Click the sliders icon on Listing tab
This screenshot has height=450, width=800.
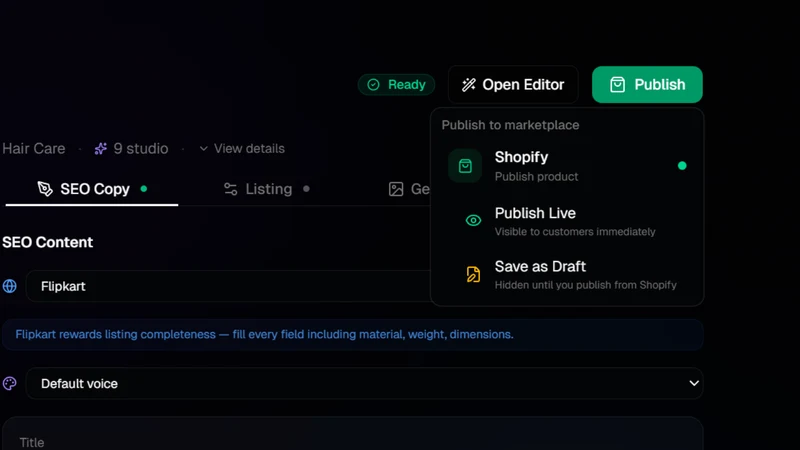tap(231, 189)
